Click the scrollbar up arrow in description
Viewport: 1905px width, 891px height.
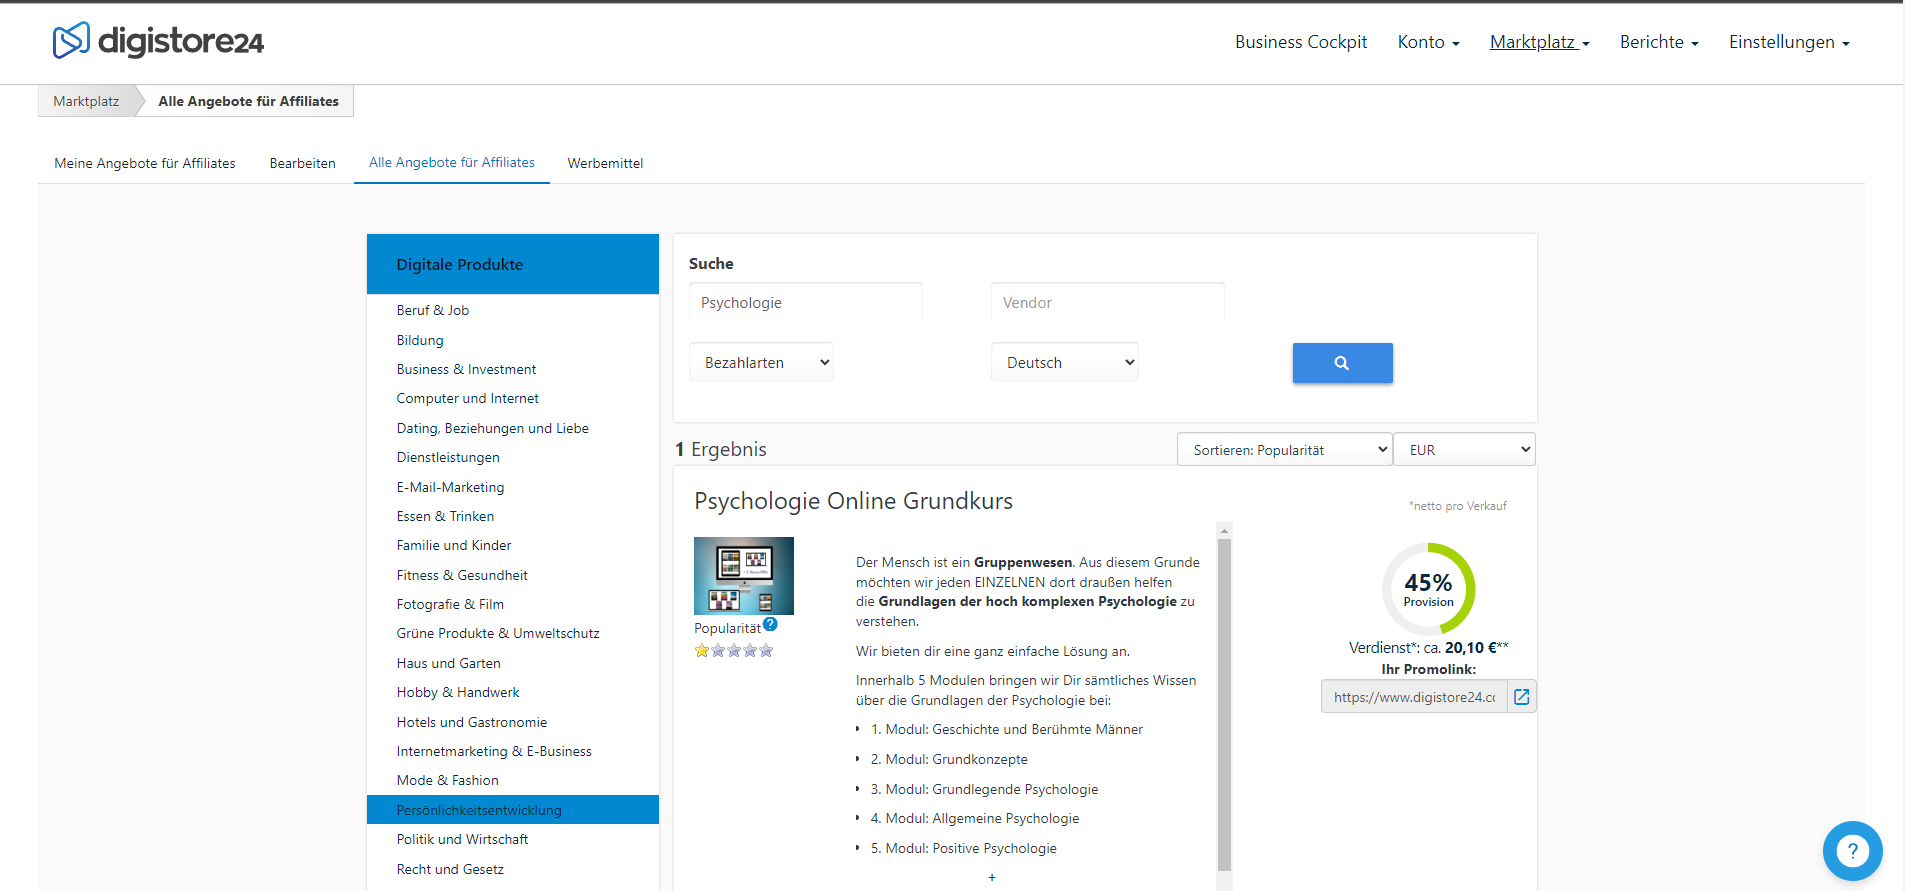1224,530
